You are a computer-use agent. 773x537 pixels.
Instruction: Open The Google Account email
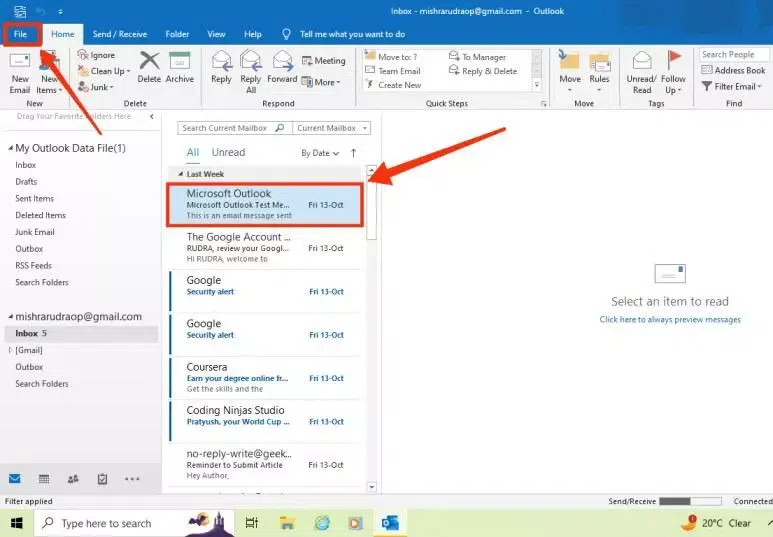point(265,248)
